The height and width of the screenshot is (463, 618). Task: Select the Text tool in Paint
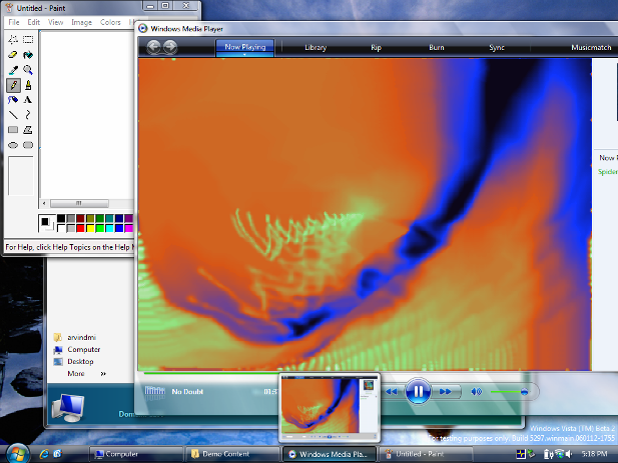click(x=28, y=100)
